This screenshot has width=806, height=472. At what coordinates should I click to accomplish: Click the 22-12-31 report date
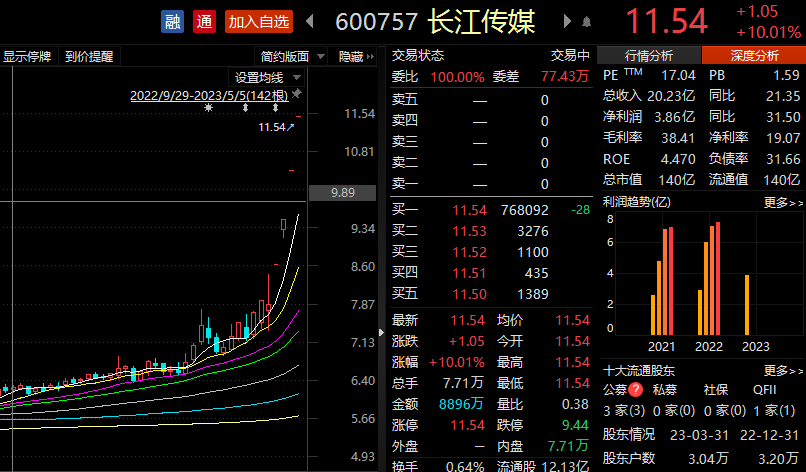[x=769, y=435]
